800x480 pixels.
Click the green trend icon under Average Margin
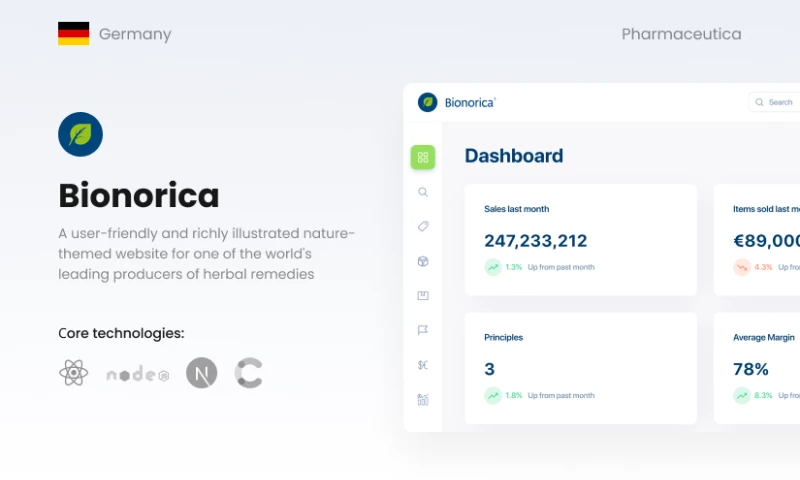click(742, 395)
